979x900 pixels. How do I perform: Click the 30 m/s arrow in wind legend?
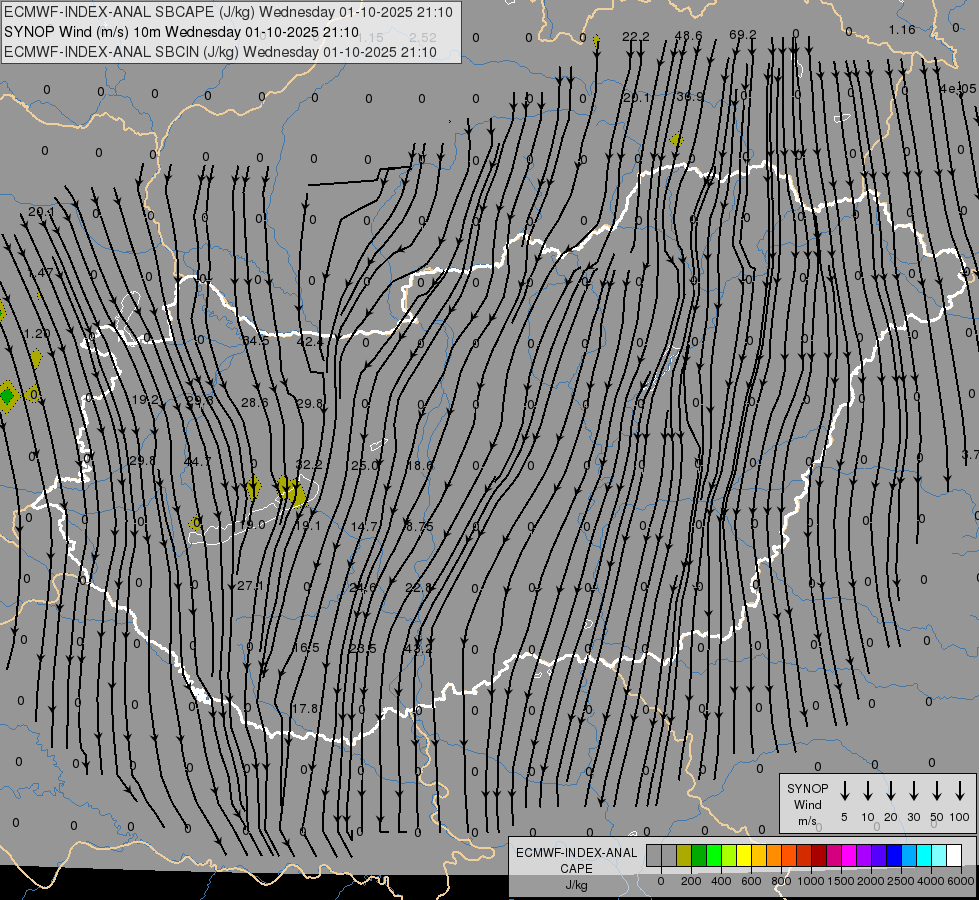(913, 791)
